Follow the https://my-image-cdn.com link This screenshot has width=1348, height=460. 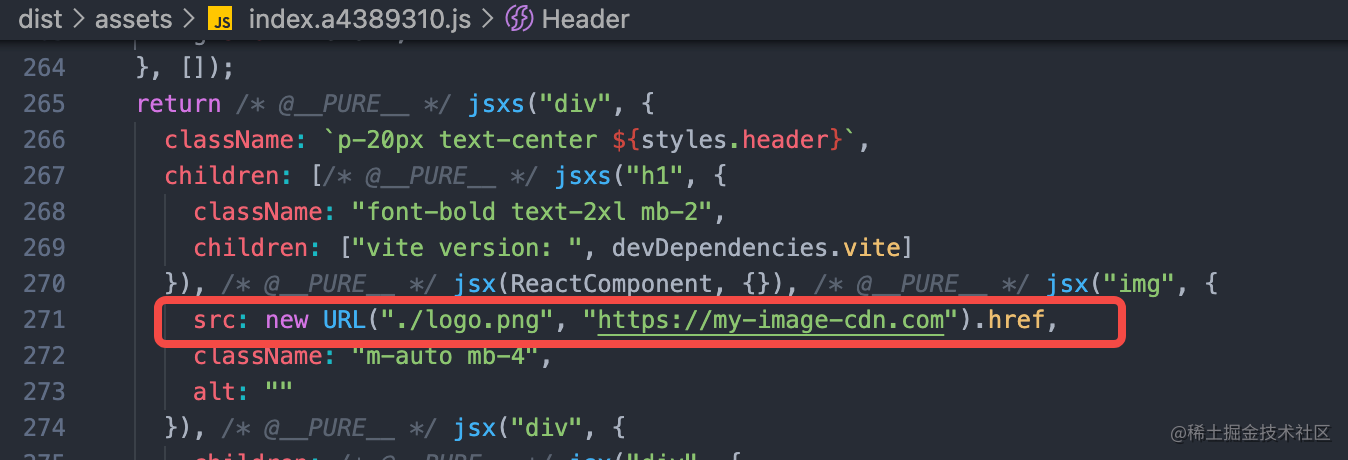(771, 320)
